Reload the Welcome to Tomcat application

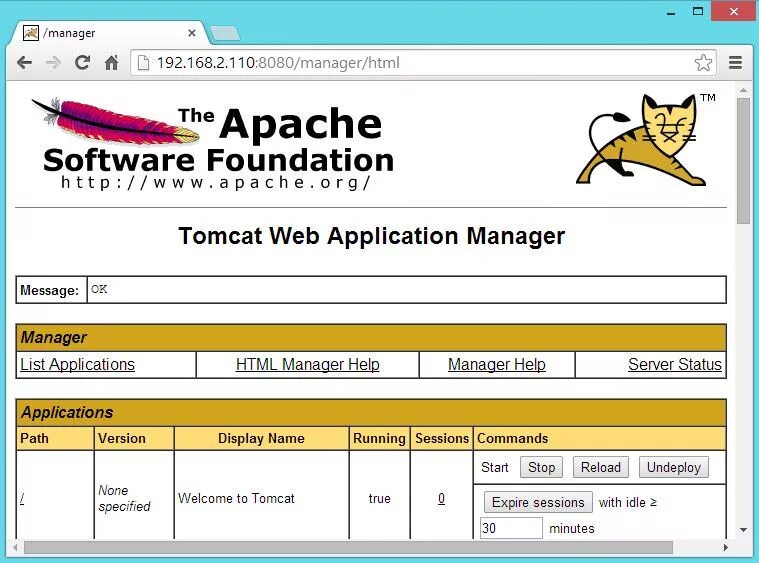coord(601,467)
